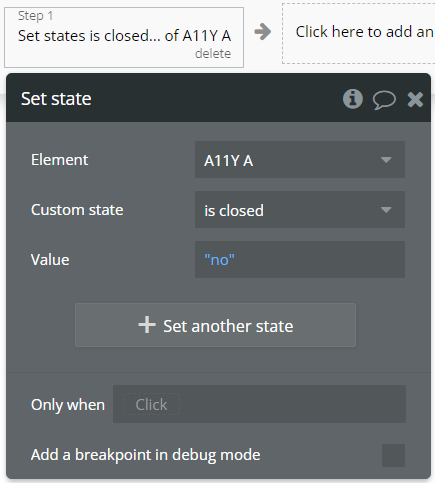Click the 'Click here to add an action' box
Viewport: 435px width, 483px height.
[x=359, y=33]
